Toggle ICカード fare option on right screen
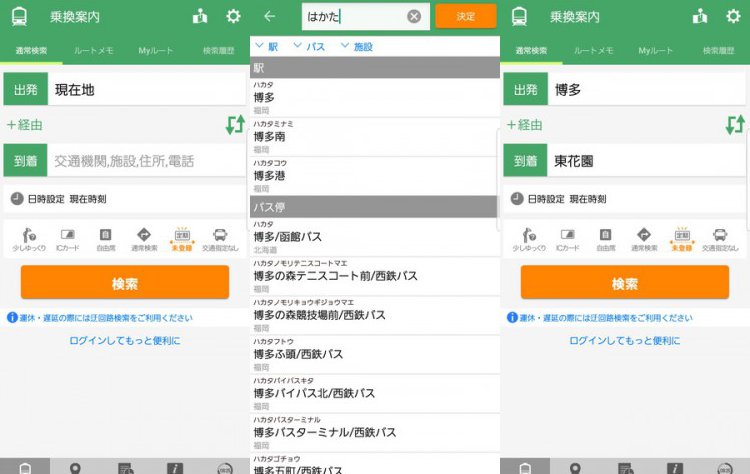 (567, 239)
